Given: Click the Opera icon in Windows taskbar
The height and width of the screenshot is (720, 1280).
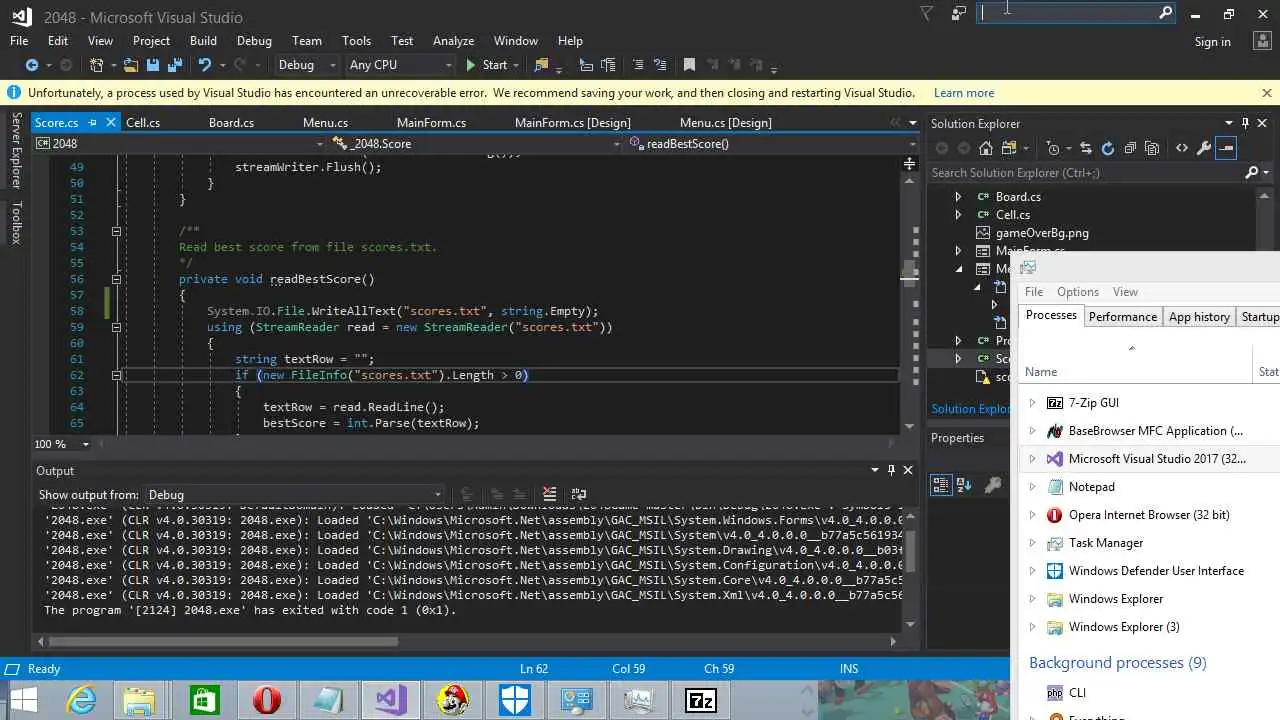Looking at the screenshot, I should point(267,700).
